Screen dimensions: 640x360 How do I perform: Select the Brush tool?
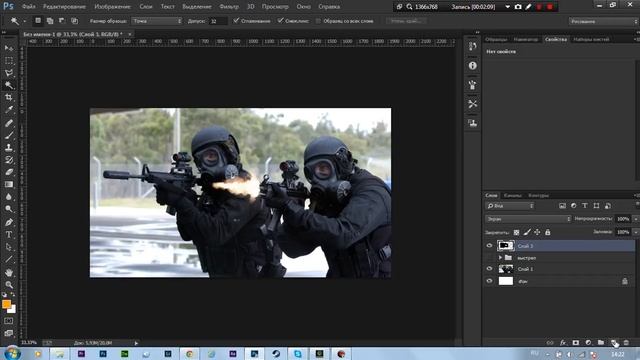(9, 135)
